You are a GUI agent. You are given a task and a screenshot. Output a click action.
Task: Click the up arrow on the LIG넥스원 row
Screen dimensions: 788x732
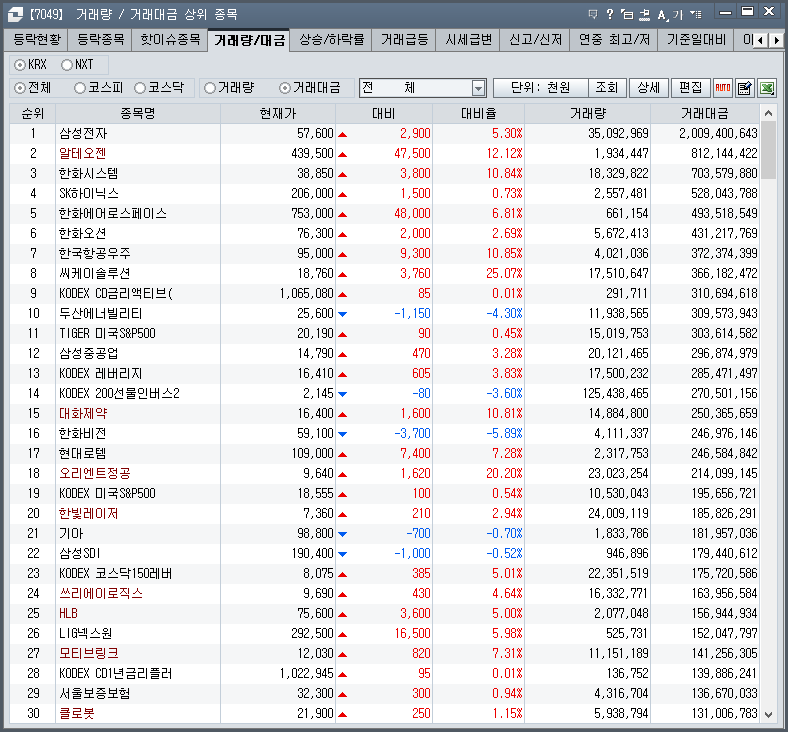pos(343,634)
